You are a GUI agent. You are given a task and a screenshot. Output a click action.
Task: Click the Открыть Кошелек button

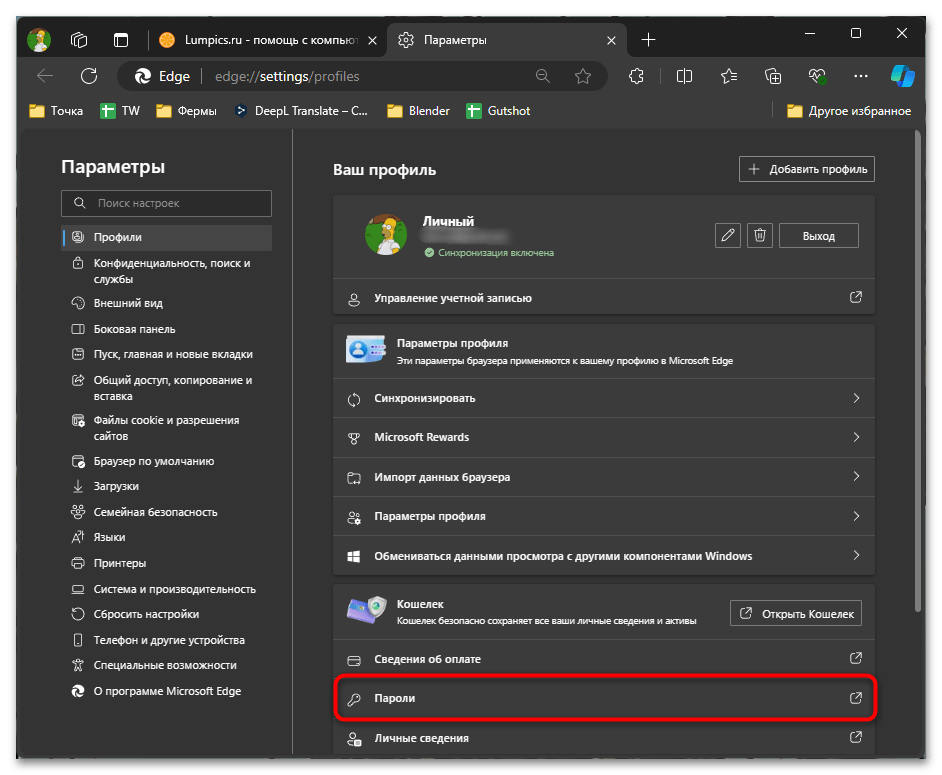[x=796, y=613]
